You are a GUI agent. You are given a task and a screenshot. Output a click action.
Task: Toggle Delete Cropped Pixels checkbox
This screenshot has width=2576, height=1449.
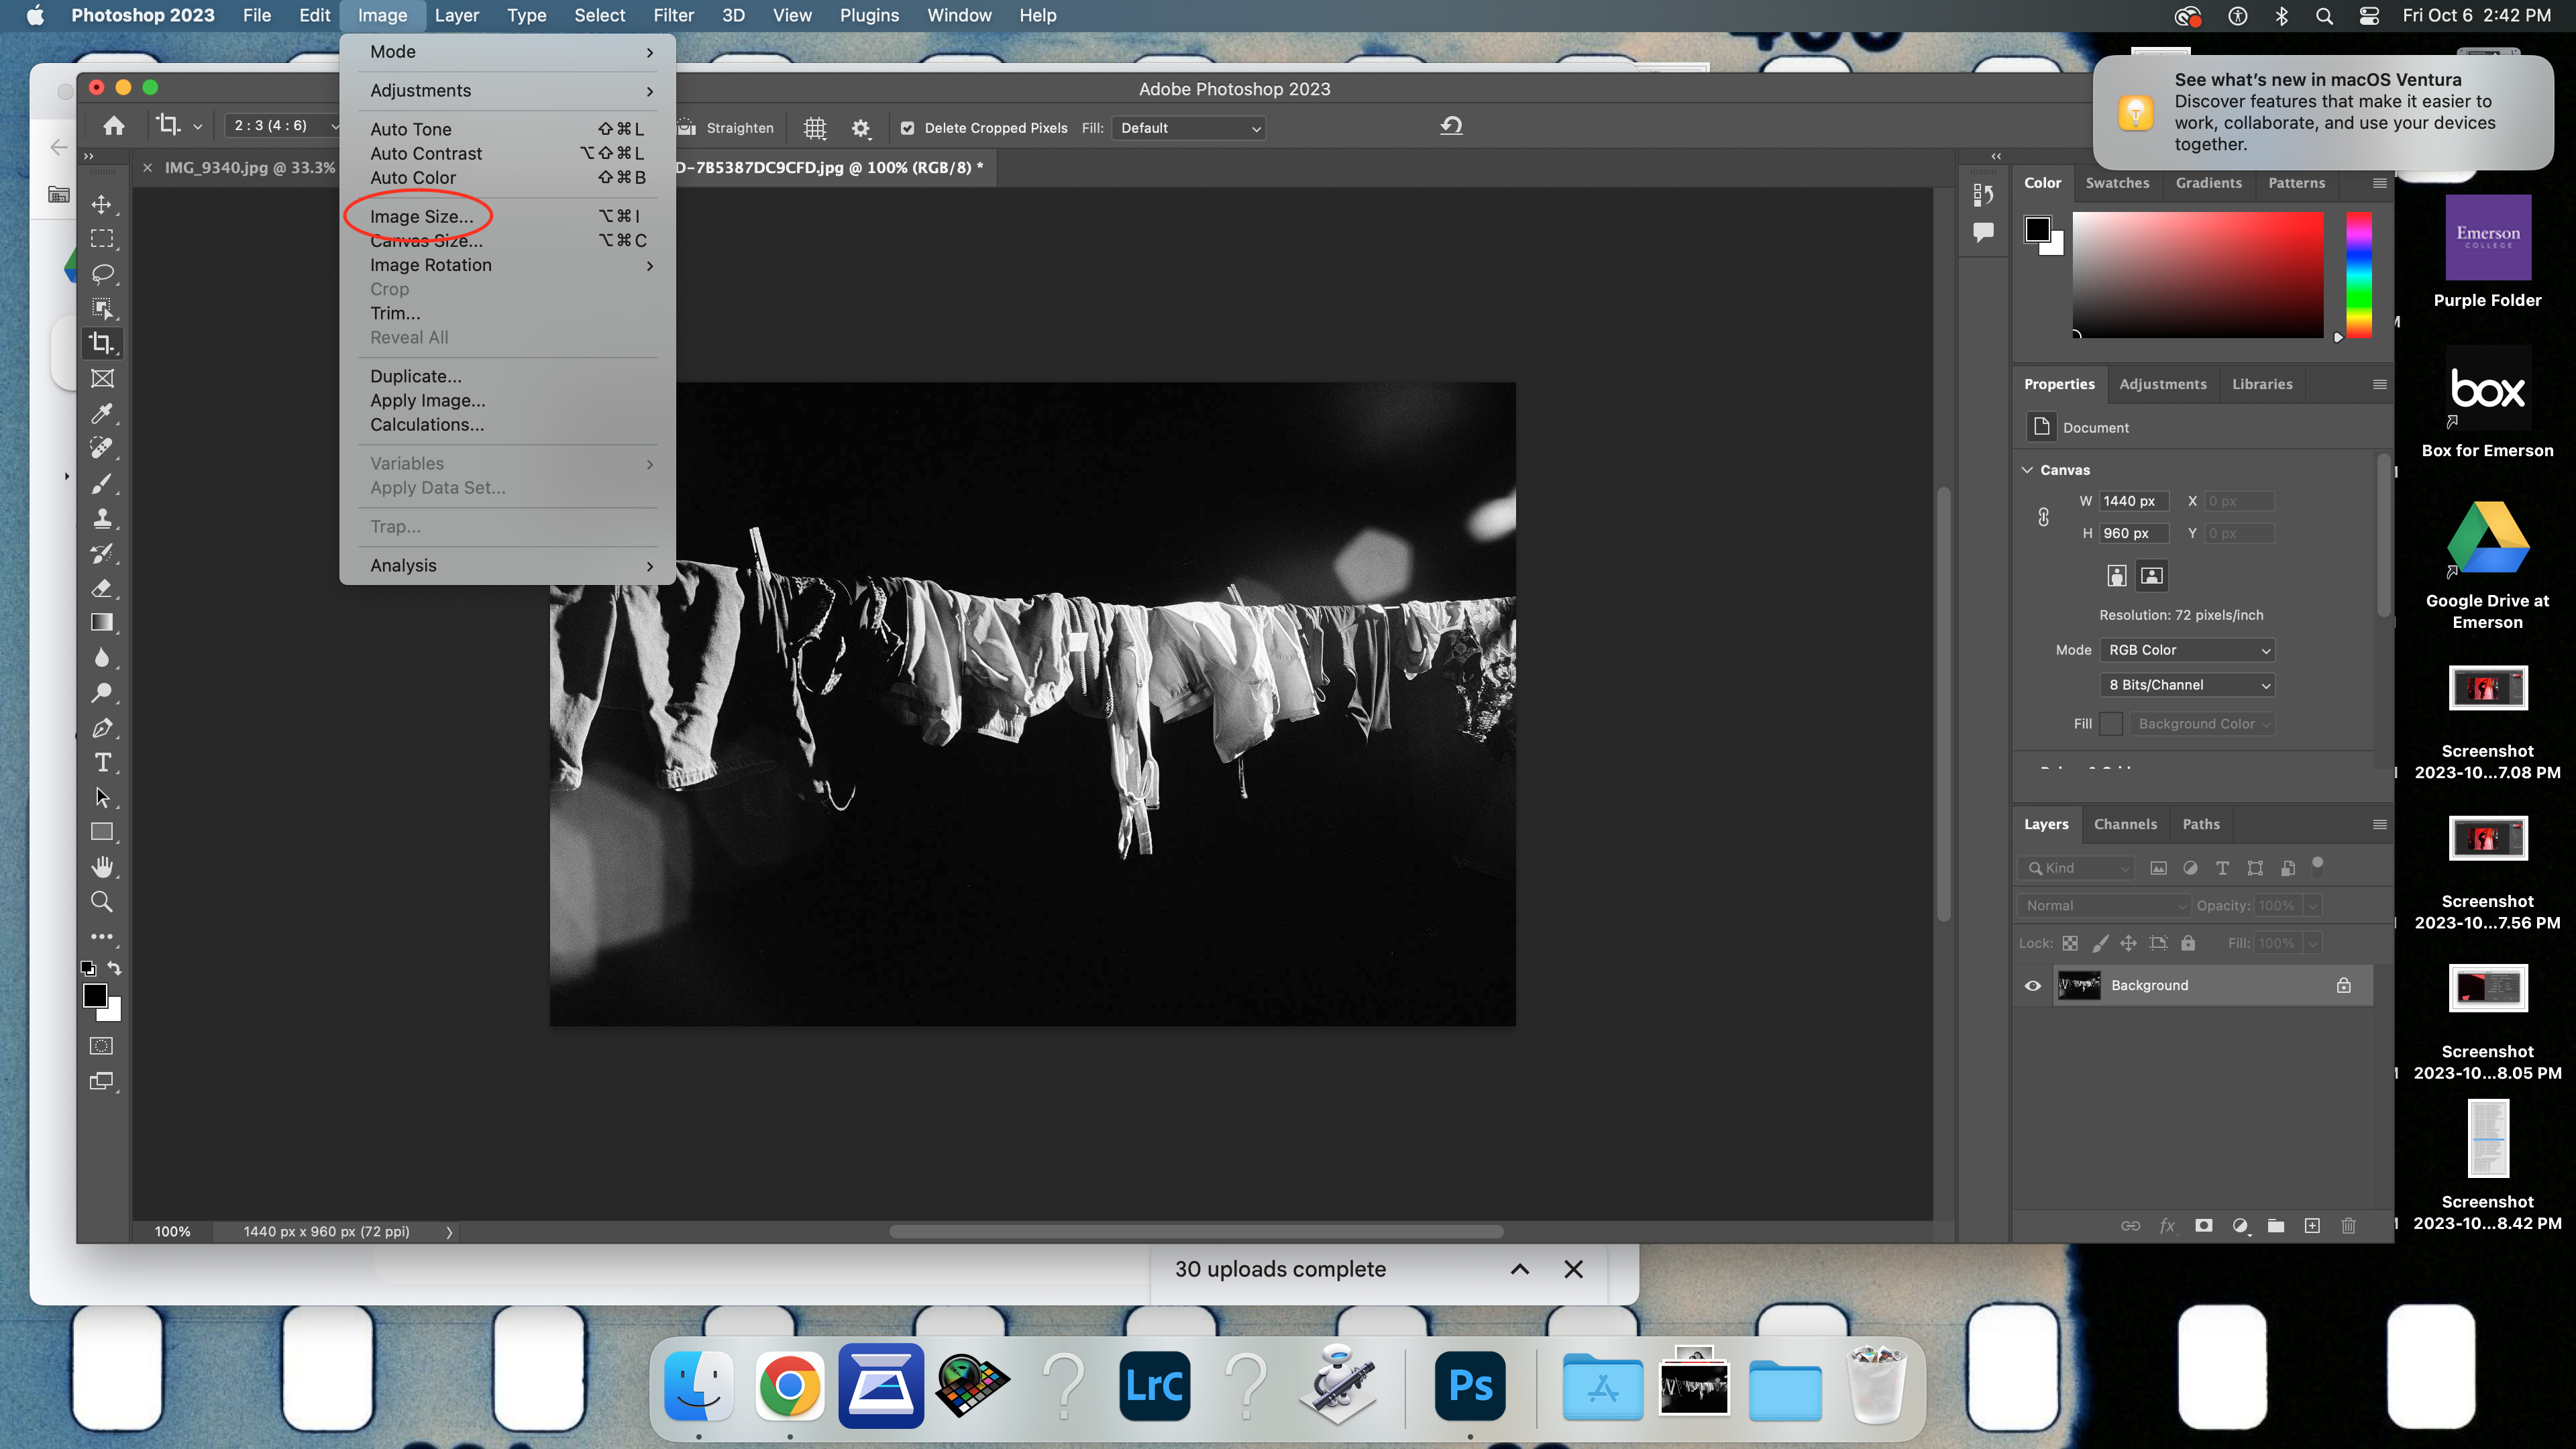[x=907, y=128]
